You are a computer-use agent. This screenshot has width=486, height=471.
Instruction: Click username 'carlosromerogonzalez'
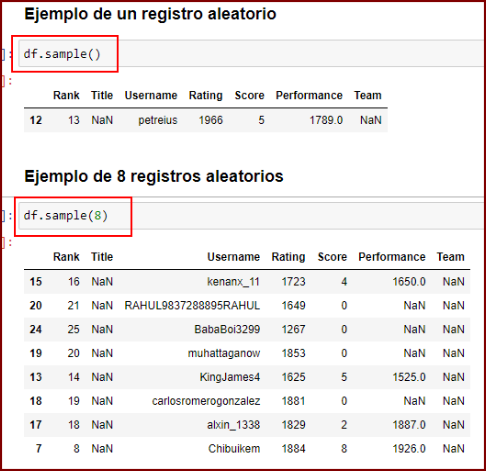click(x=206, y=401)
